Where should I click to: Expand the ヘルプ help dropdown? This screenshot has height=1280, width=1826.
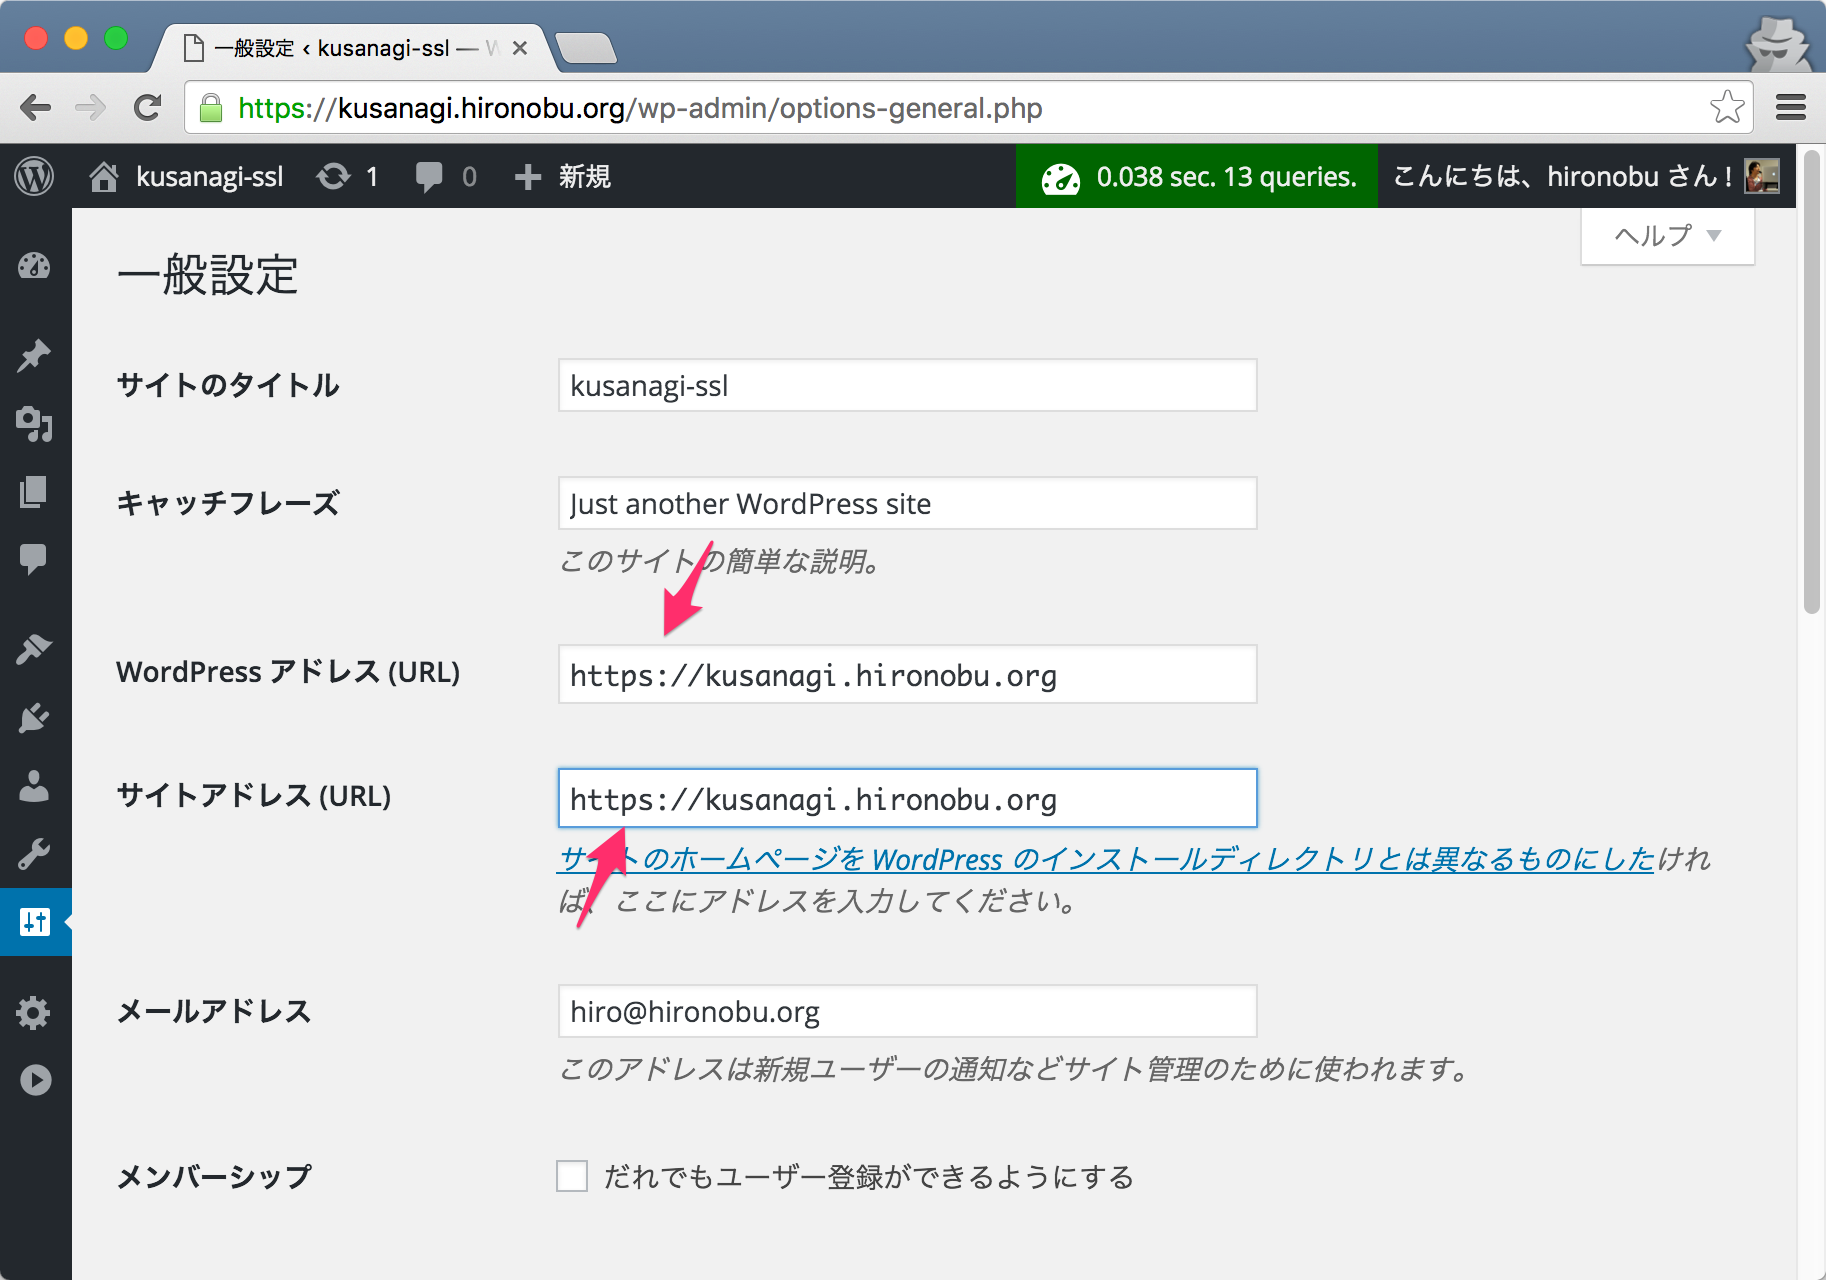1667,236
